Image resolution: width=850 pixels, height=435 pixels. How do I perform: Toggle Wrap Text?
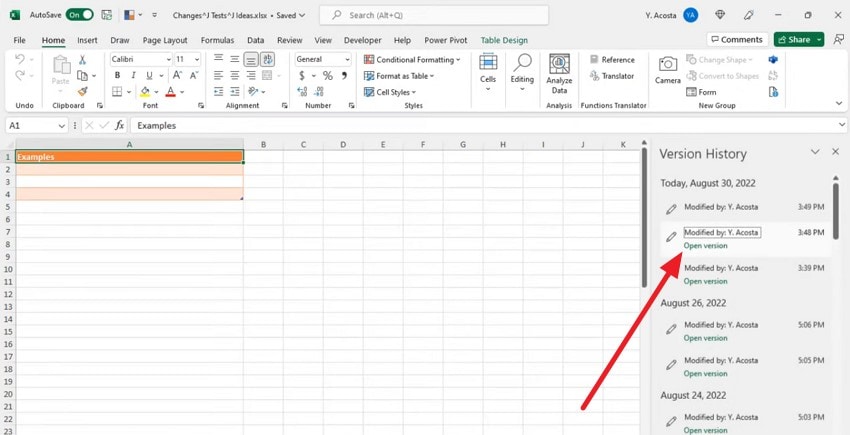267,59
